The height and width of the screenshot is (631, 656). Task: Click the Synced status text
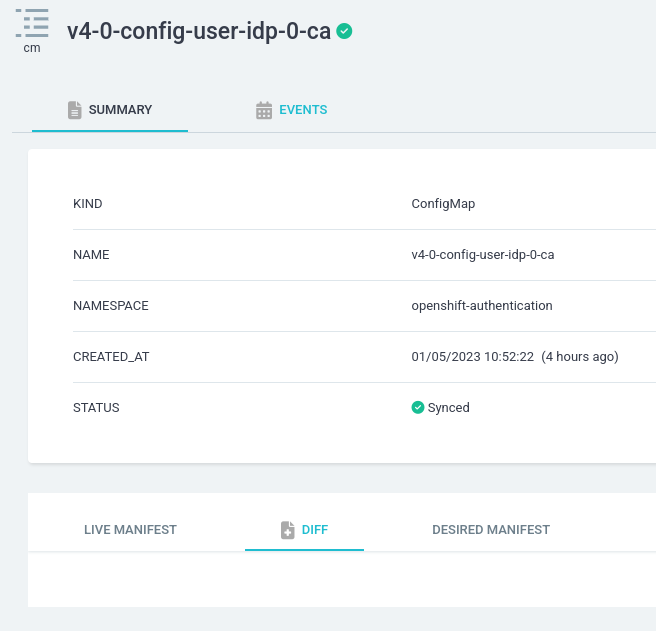pos(448,408)
